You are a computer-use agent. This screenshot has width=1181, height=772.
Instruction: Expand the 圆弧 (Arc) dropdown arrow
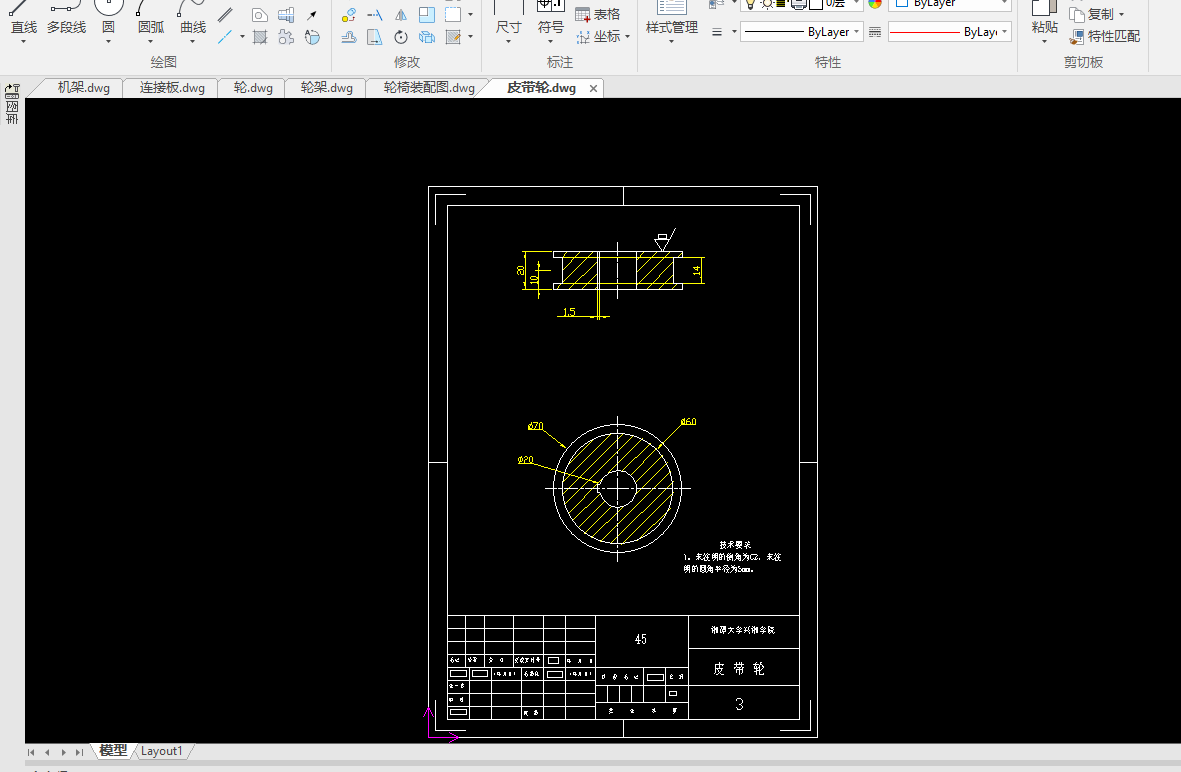pyautogui.click(x=150, y=42)
